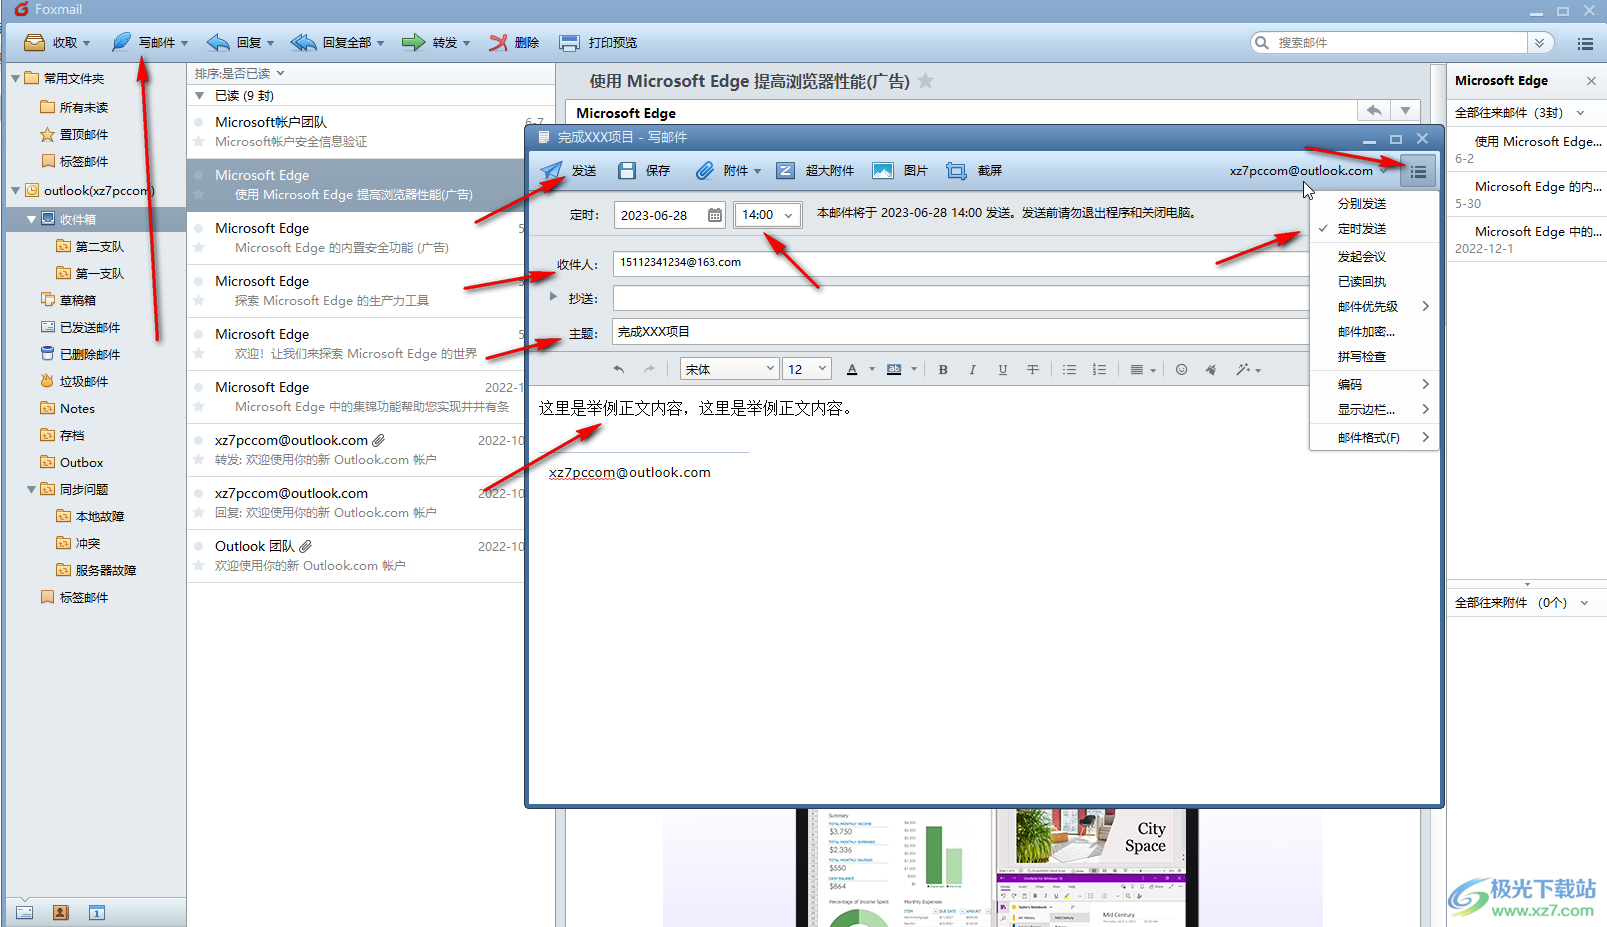Open the font size dropdown 12
The height and width of the screenshot is (927, 1607).
coord(807,369)
